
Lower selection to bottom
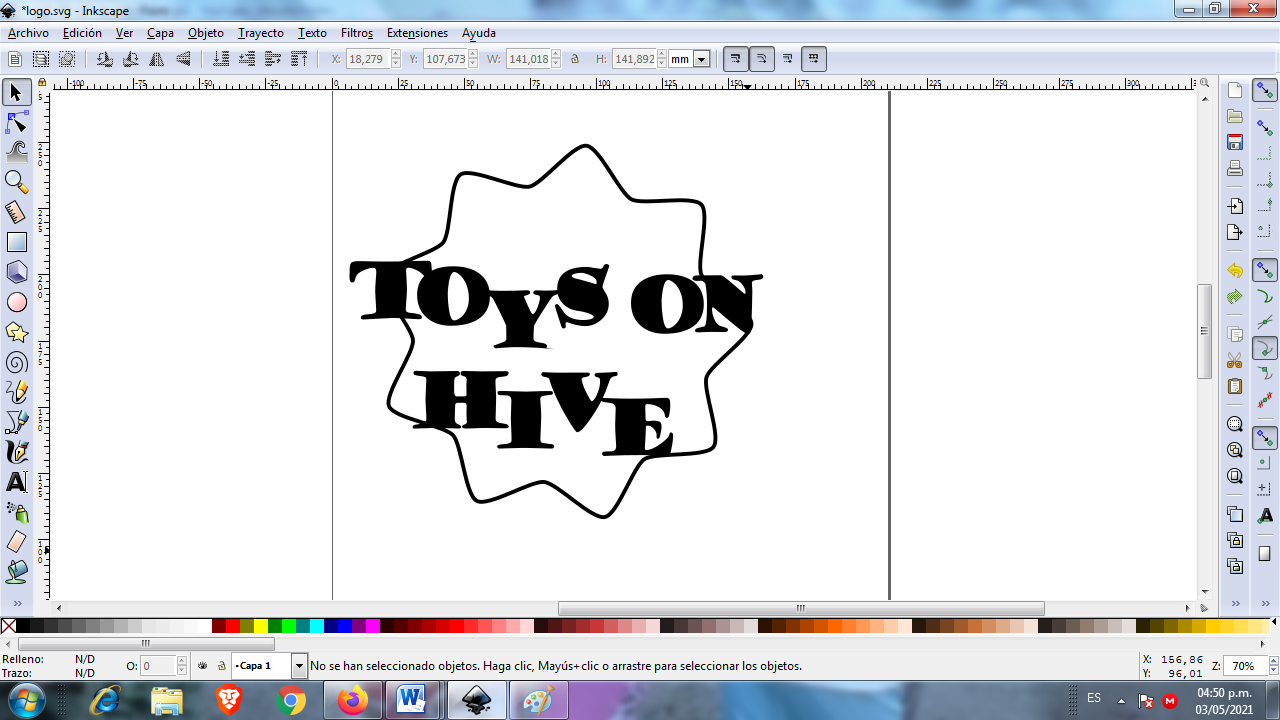[x=221, y=59]
